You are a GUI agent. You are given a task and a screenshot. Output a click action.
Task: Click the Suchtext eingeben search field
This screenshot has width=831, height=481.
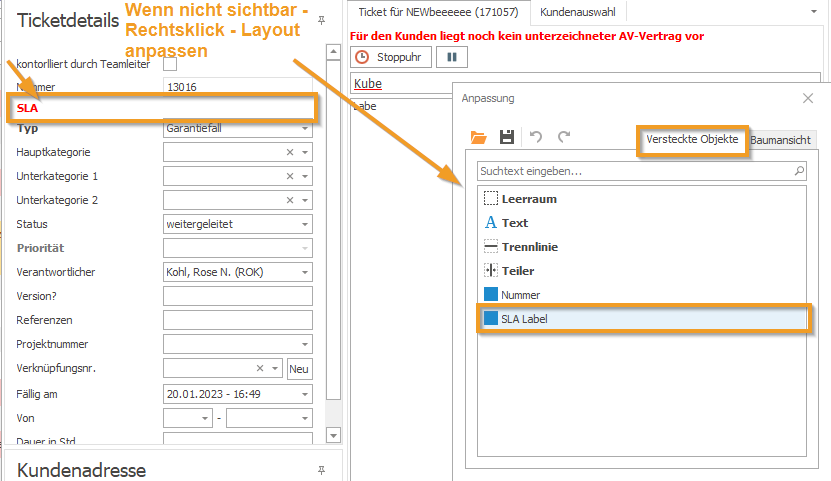point(634,171)
